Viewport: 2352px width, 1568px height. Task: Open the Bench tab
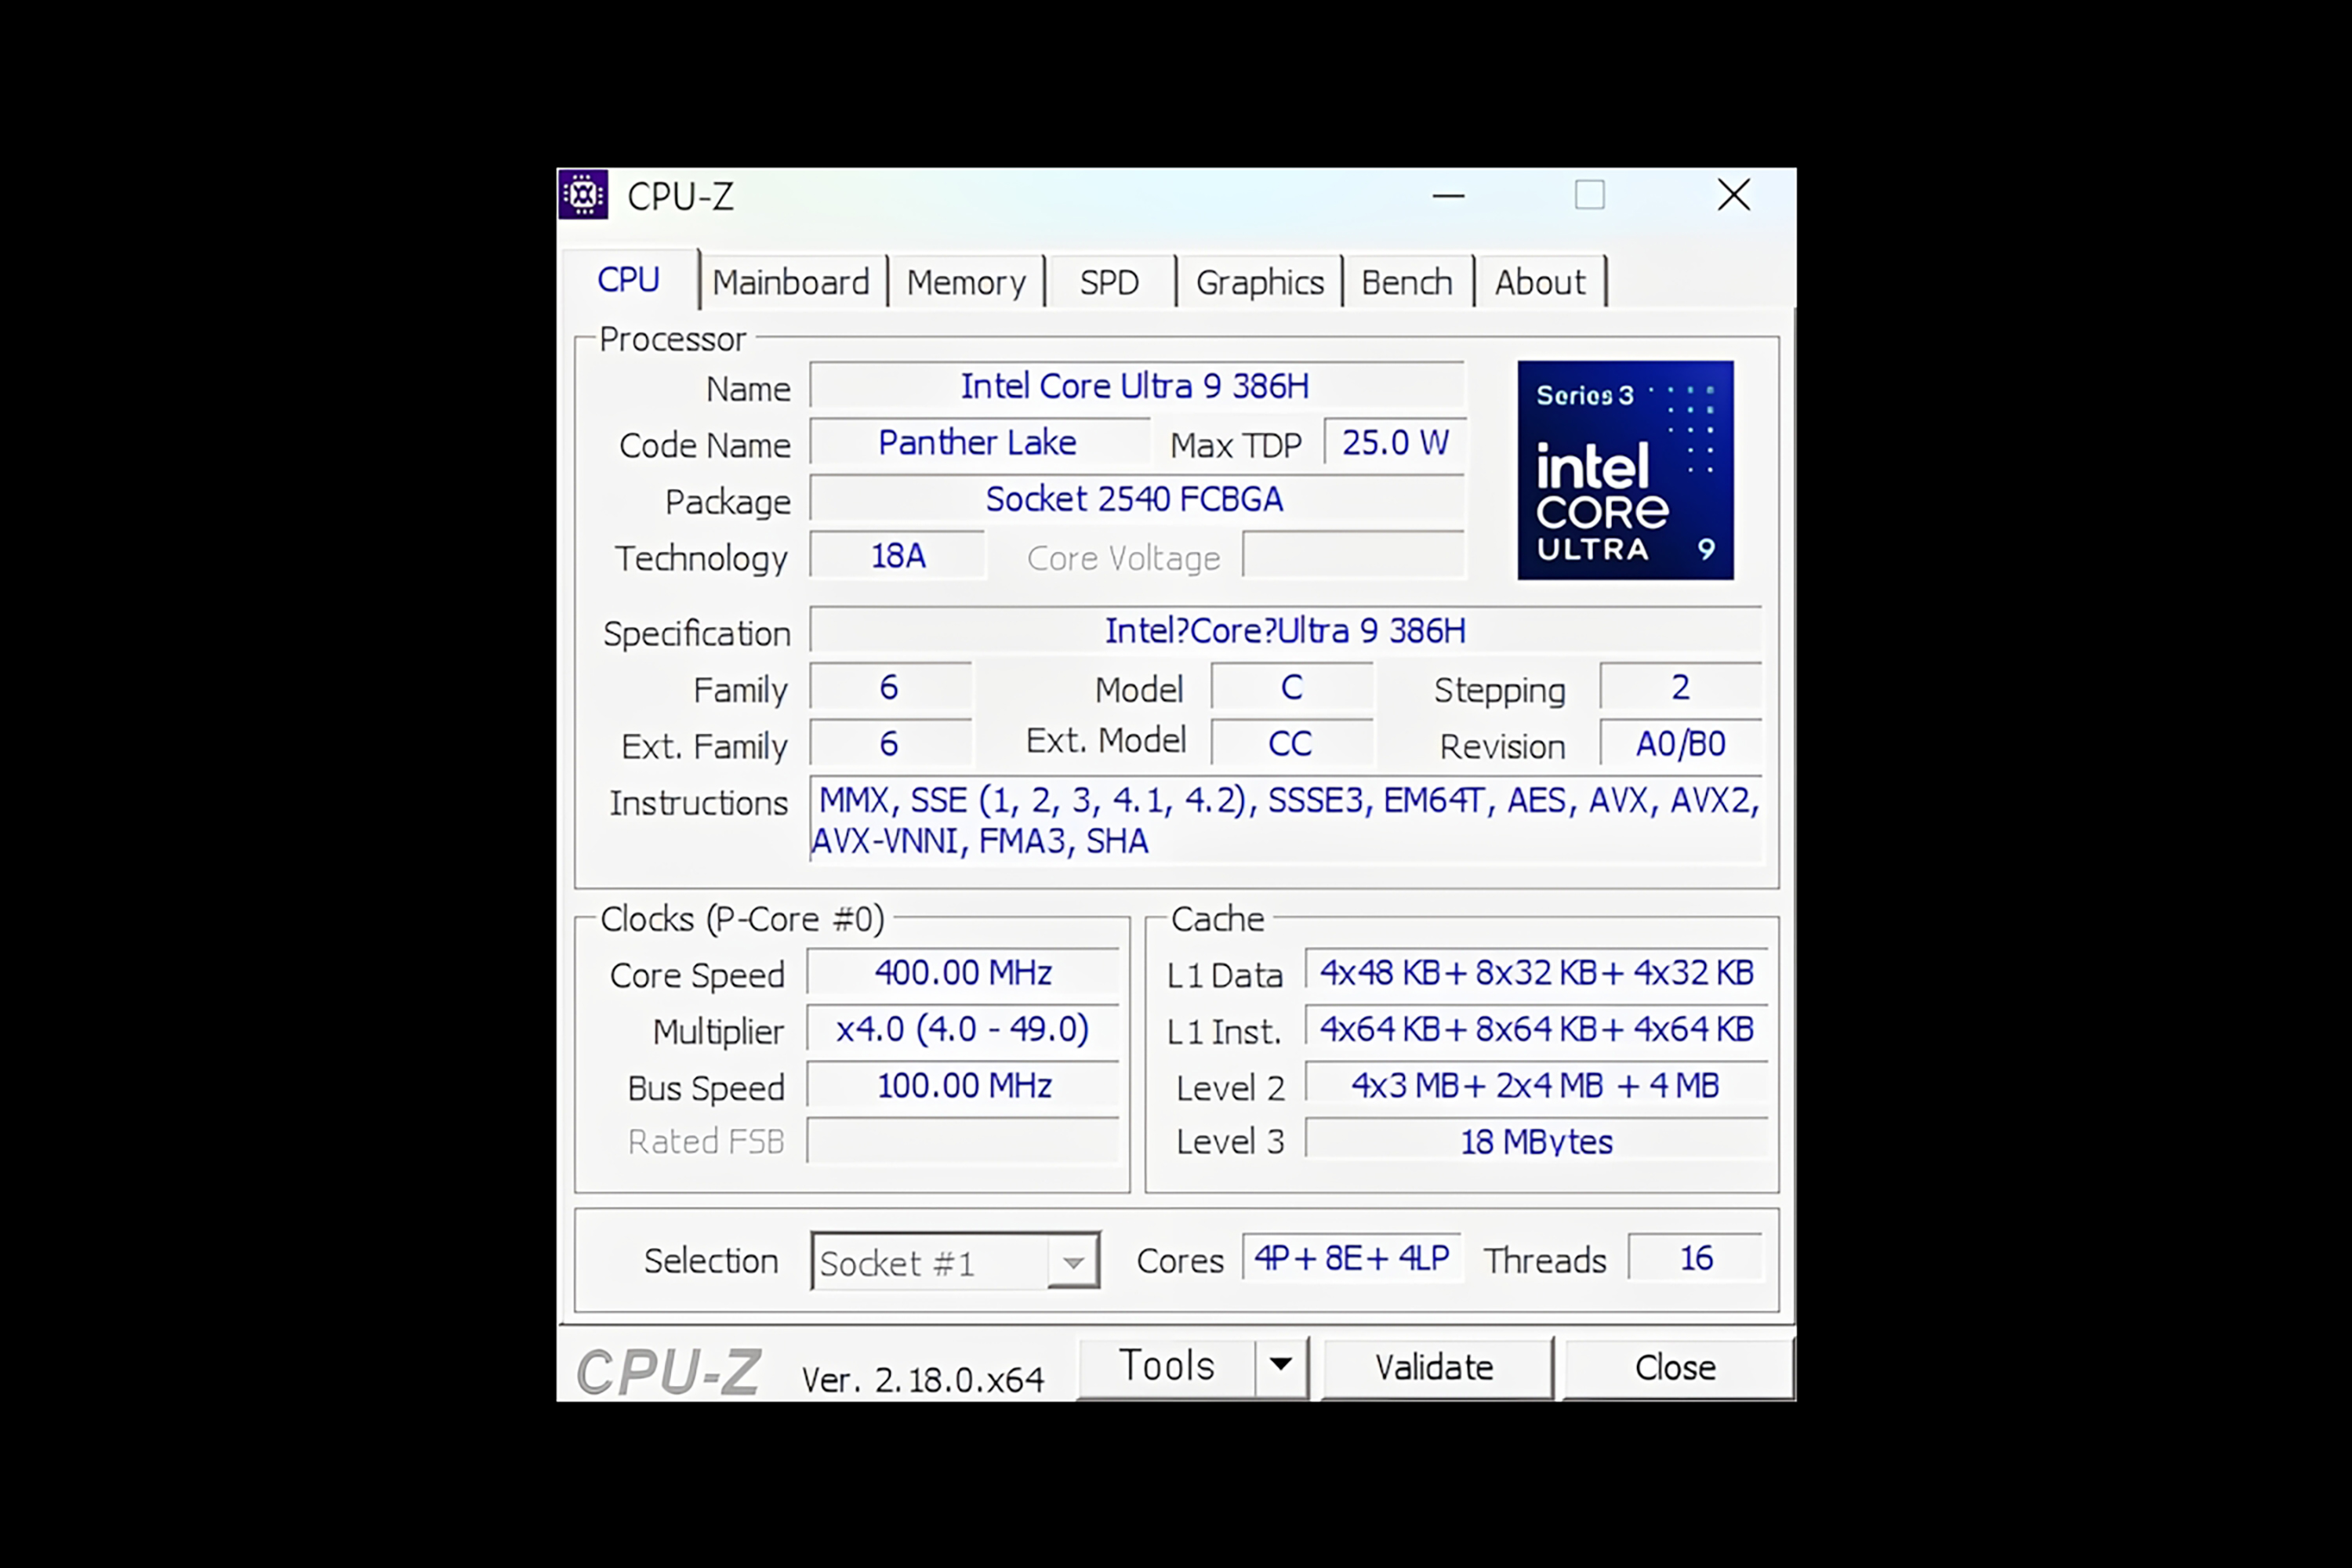coord(1406,283)
